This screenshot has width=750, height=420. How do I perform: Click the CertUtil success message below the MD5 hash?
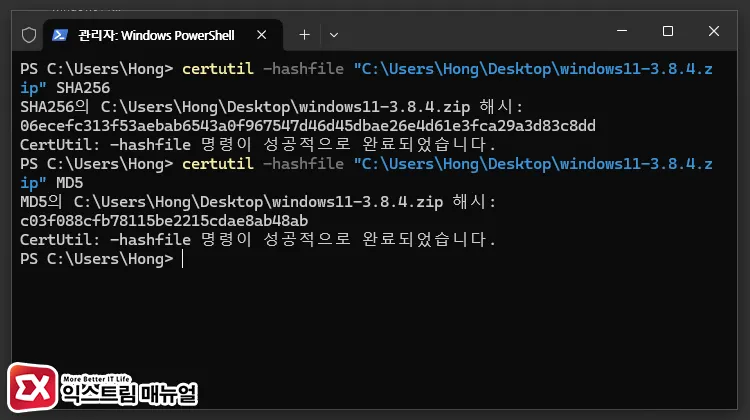click(x=258, y=239)
